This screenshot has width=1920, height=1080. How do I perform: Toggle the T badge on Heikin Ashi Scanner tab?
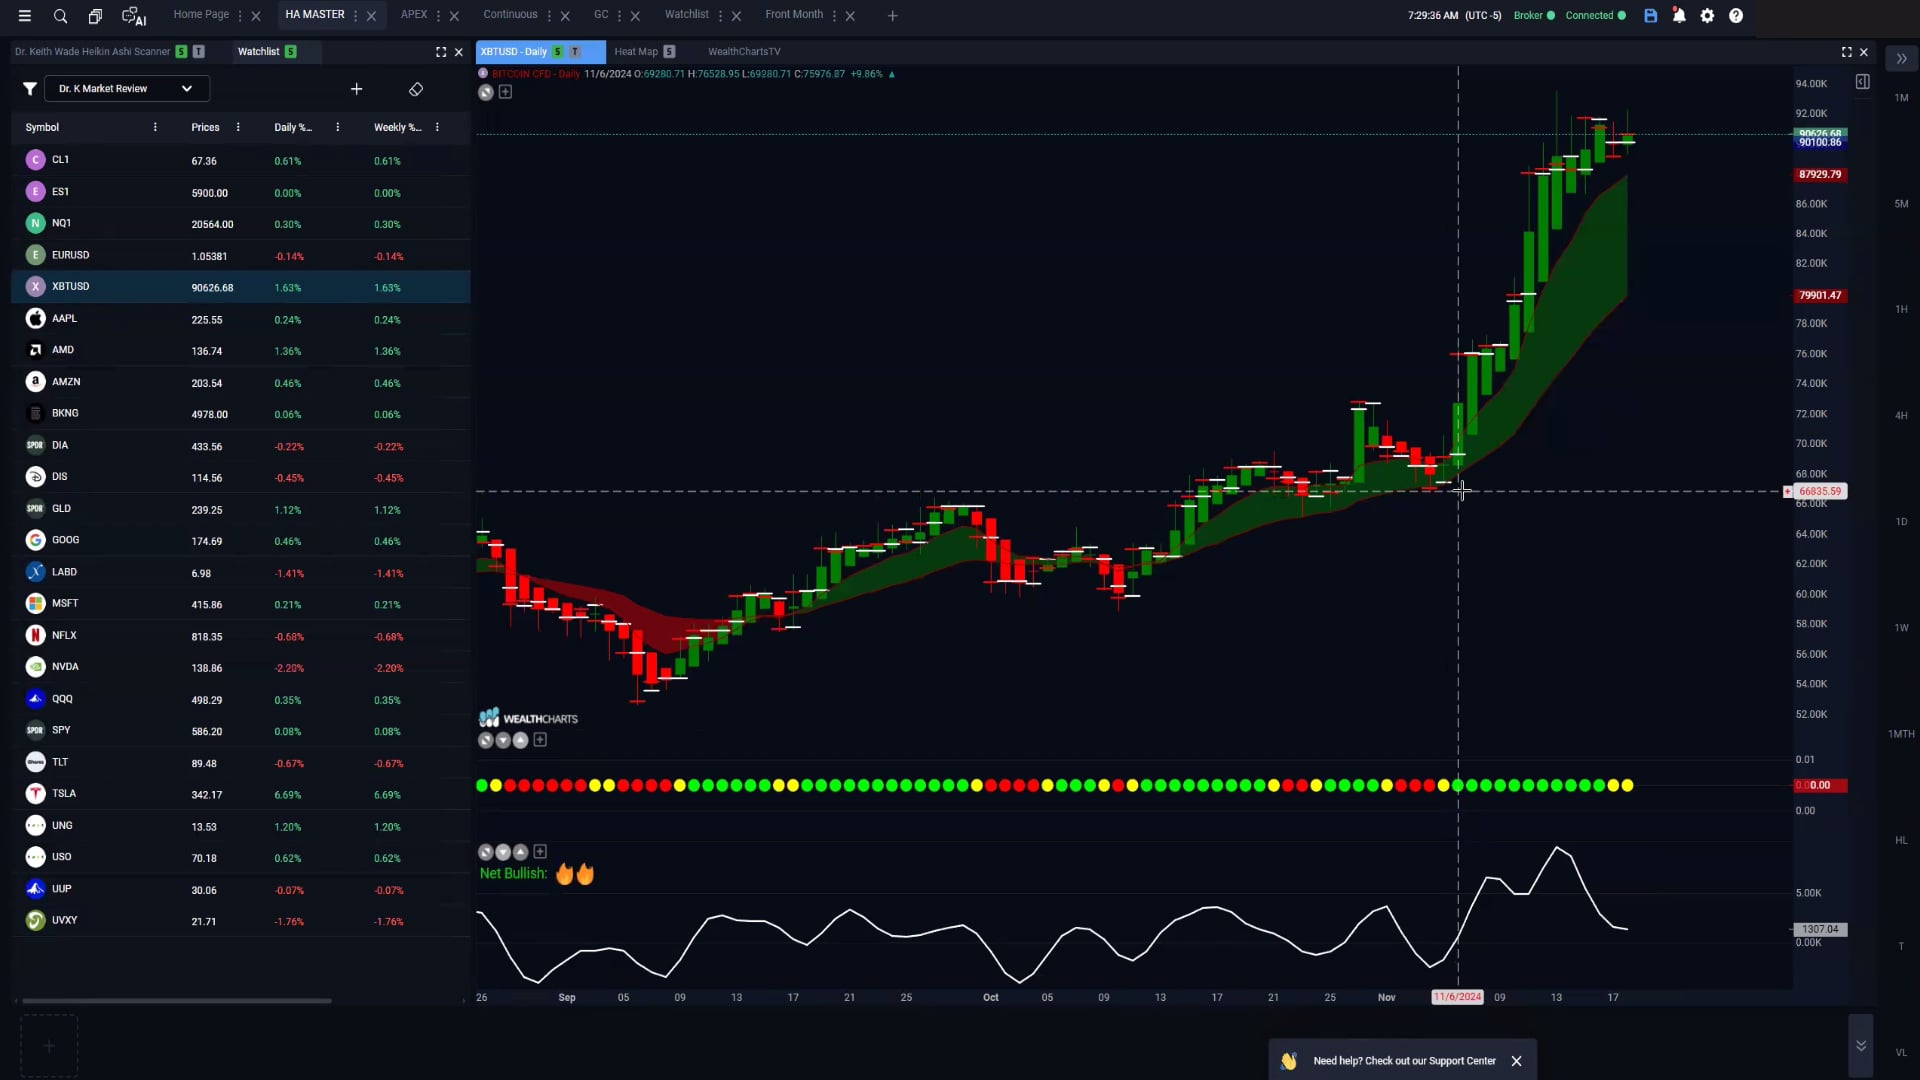click(x=198, y=52)
